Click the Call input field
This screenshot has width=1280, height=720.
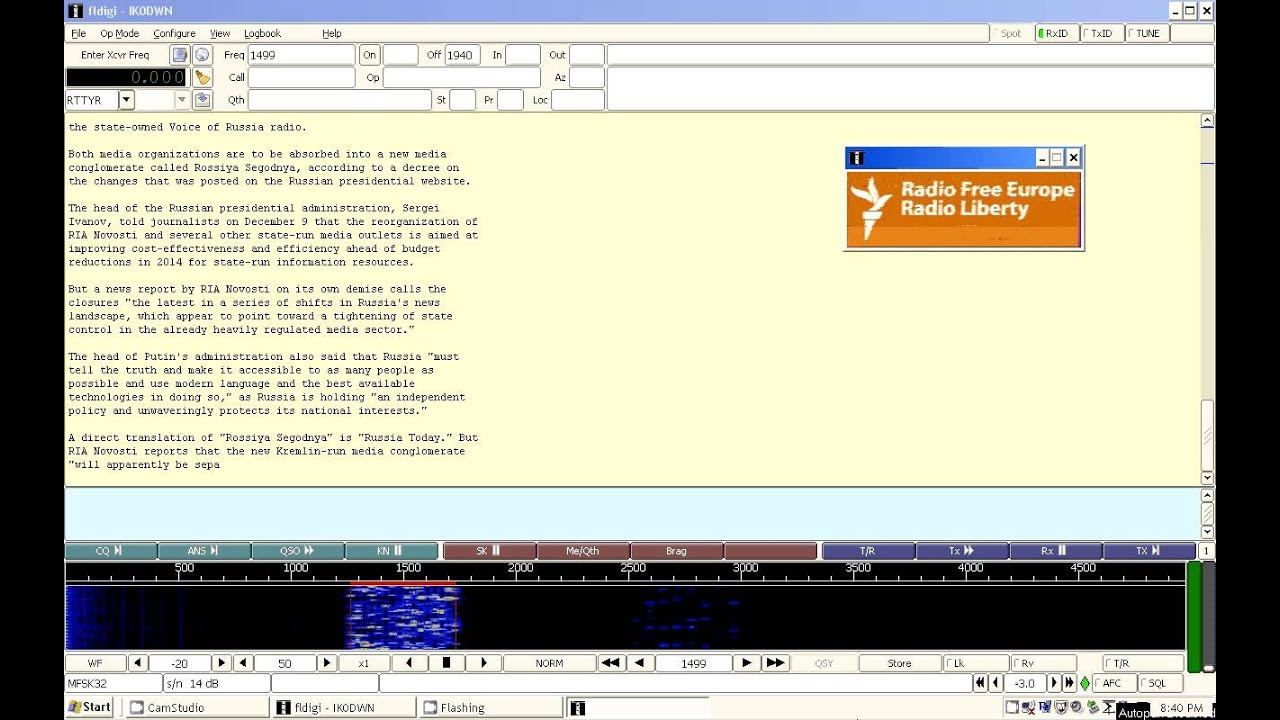click(x=301, y=77)
